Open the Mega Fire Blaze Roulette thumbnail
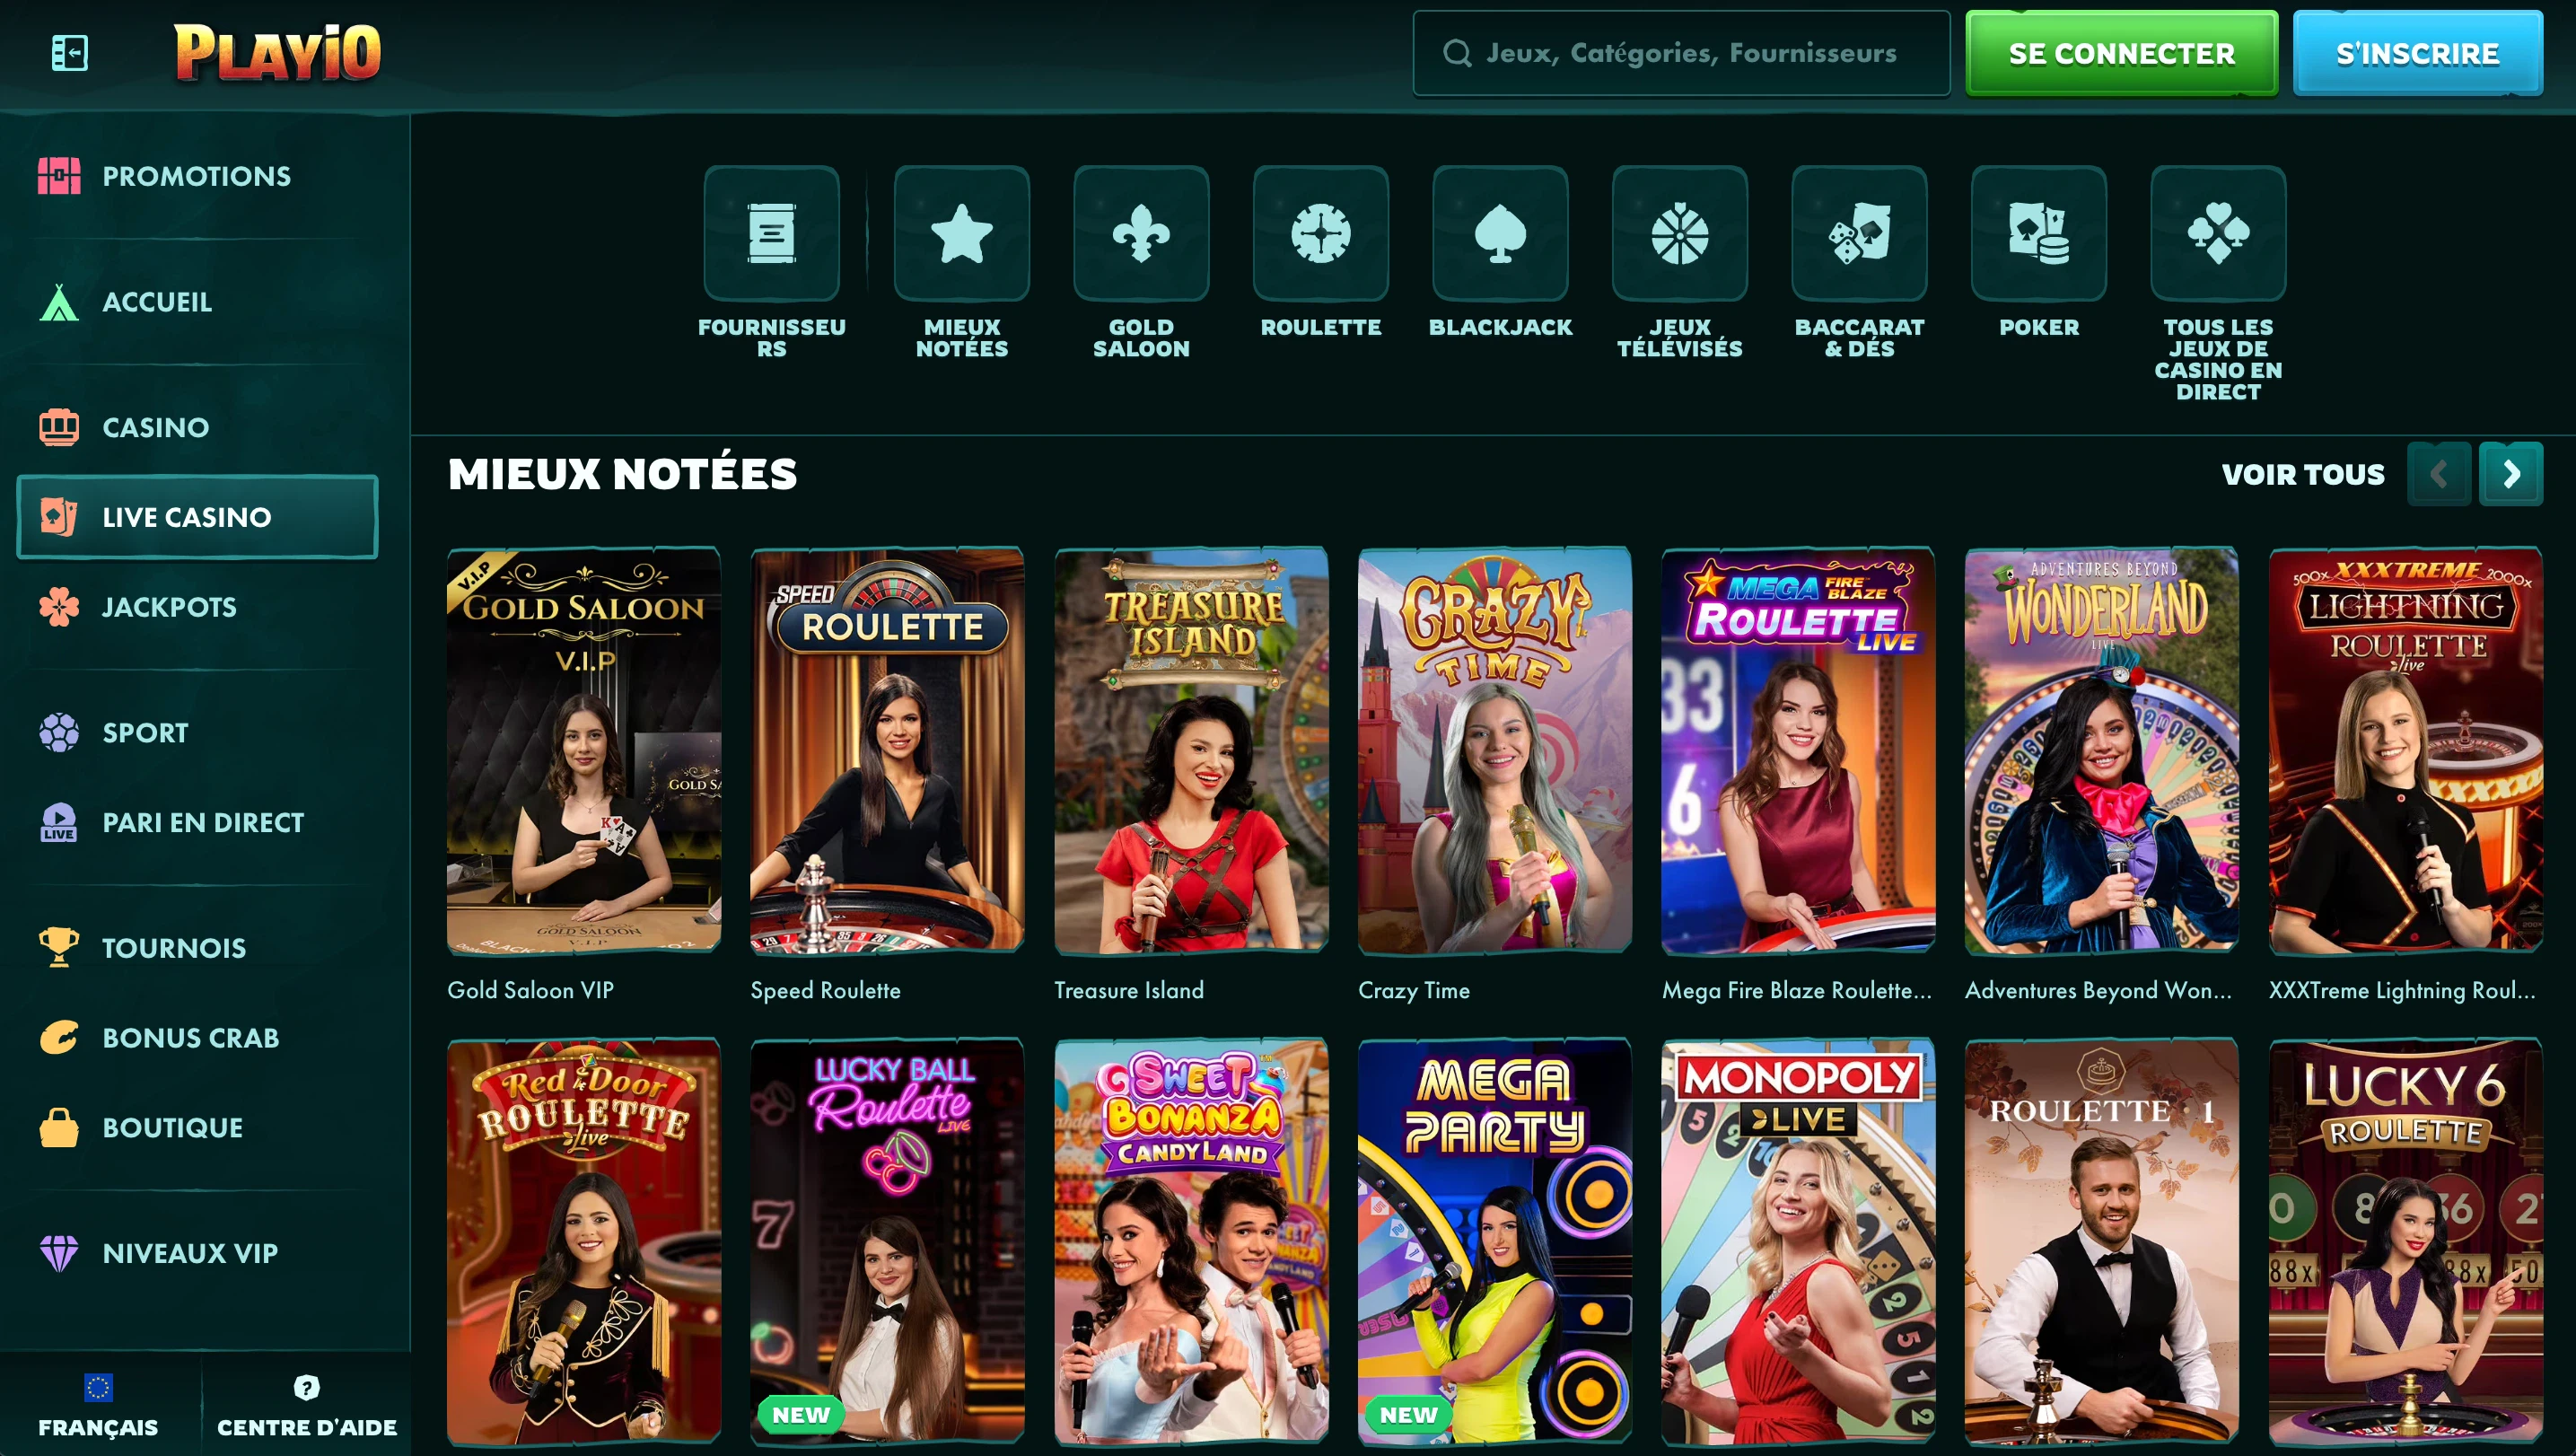 (x=1798, y=750)
